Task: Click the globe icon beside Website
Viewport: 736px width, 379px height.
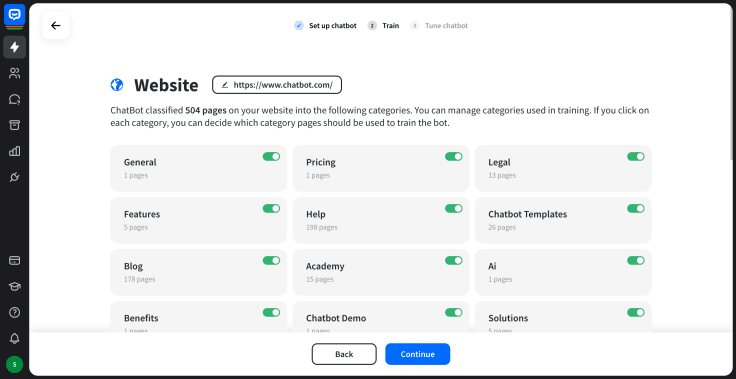Action: click(x=117, y=85)
